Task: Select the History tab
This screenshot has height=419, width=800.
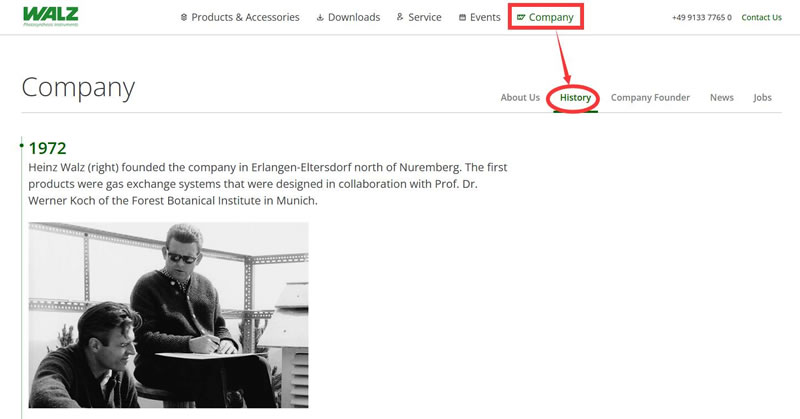Action: click(575, 98)
